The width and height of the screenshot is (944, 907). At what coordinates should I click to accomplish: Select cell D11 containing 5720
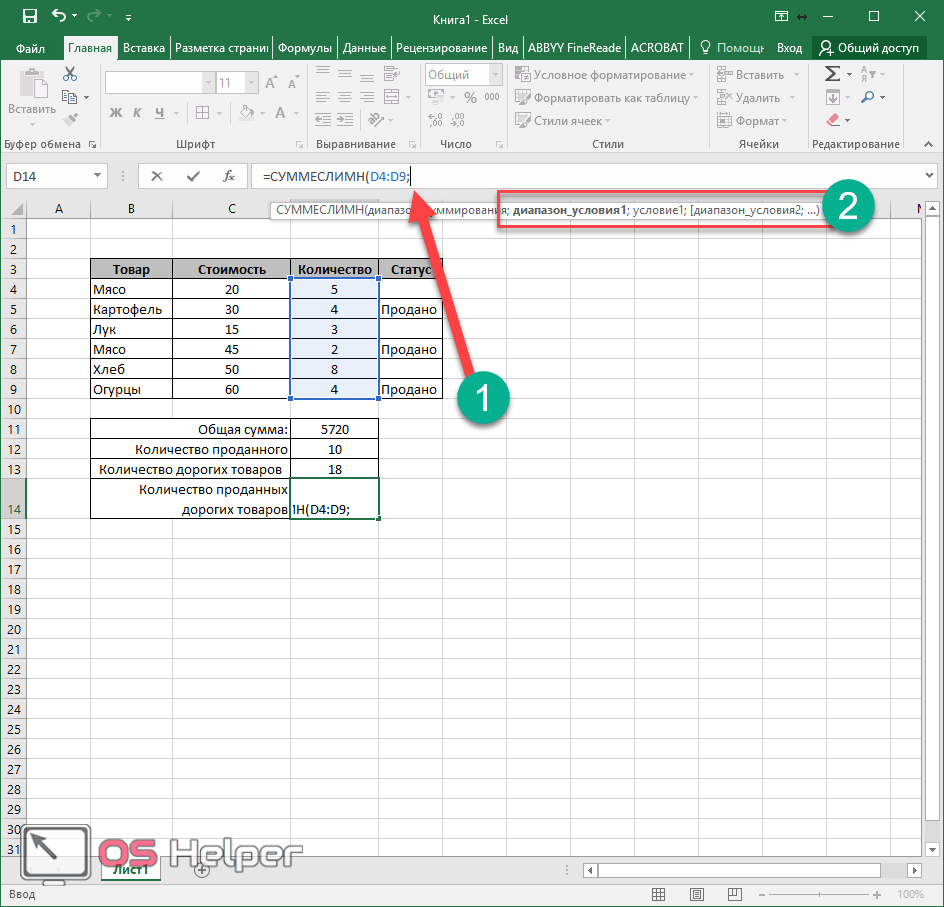(x=334, y=429)
